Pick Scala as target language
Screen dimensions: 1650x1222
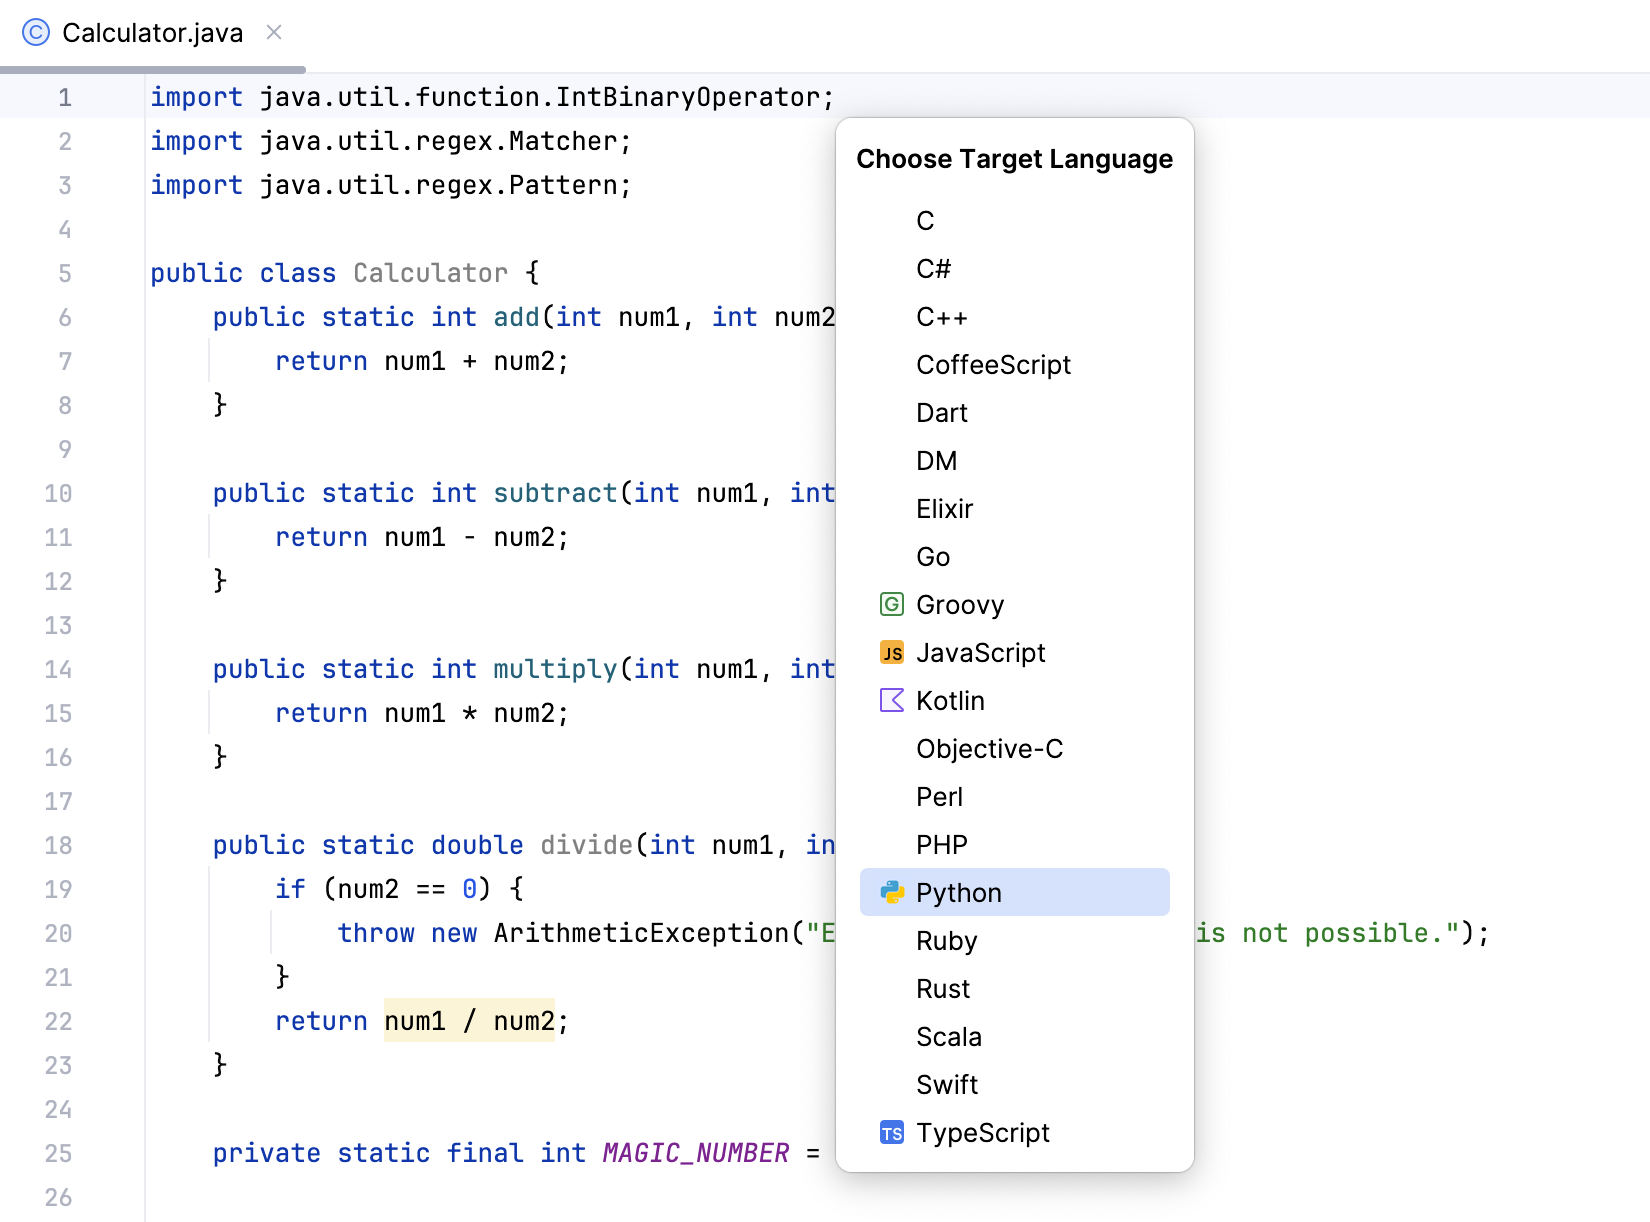coord(1015,1037)
